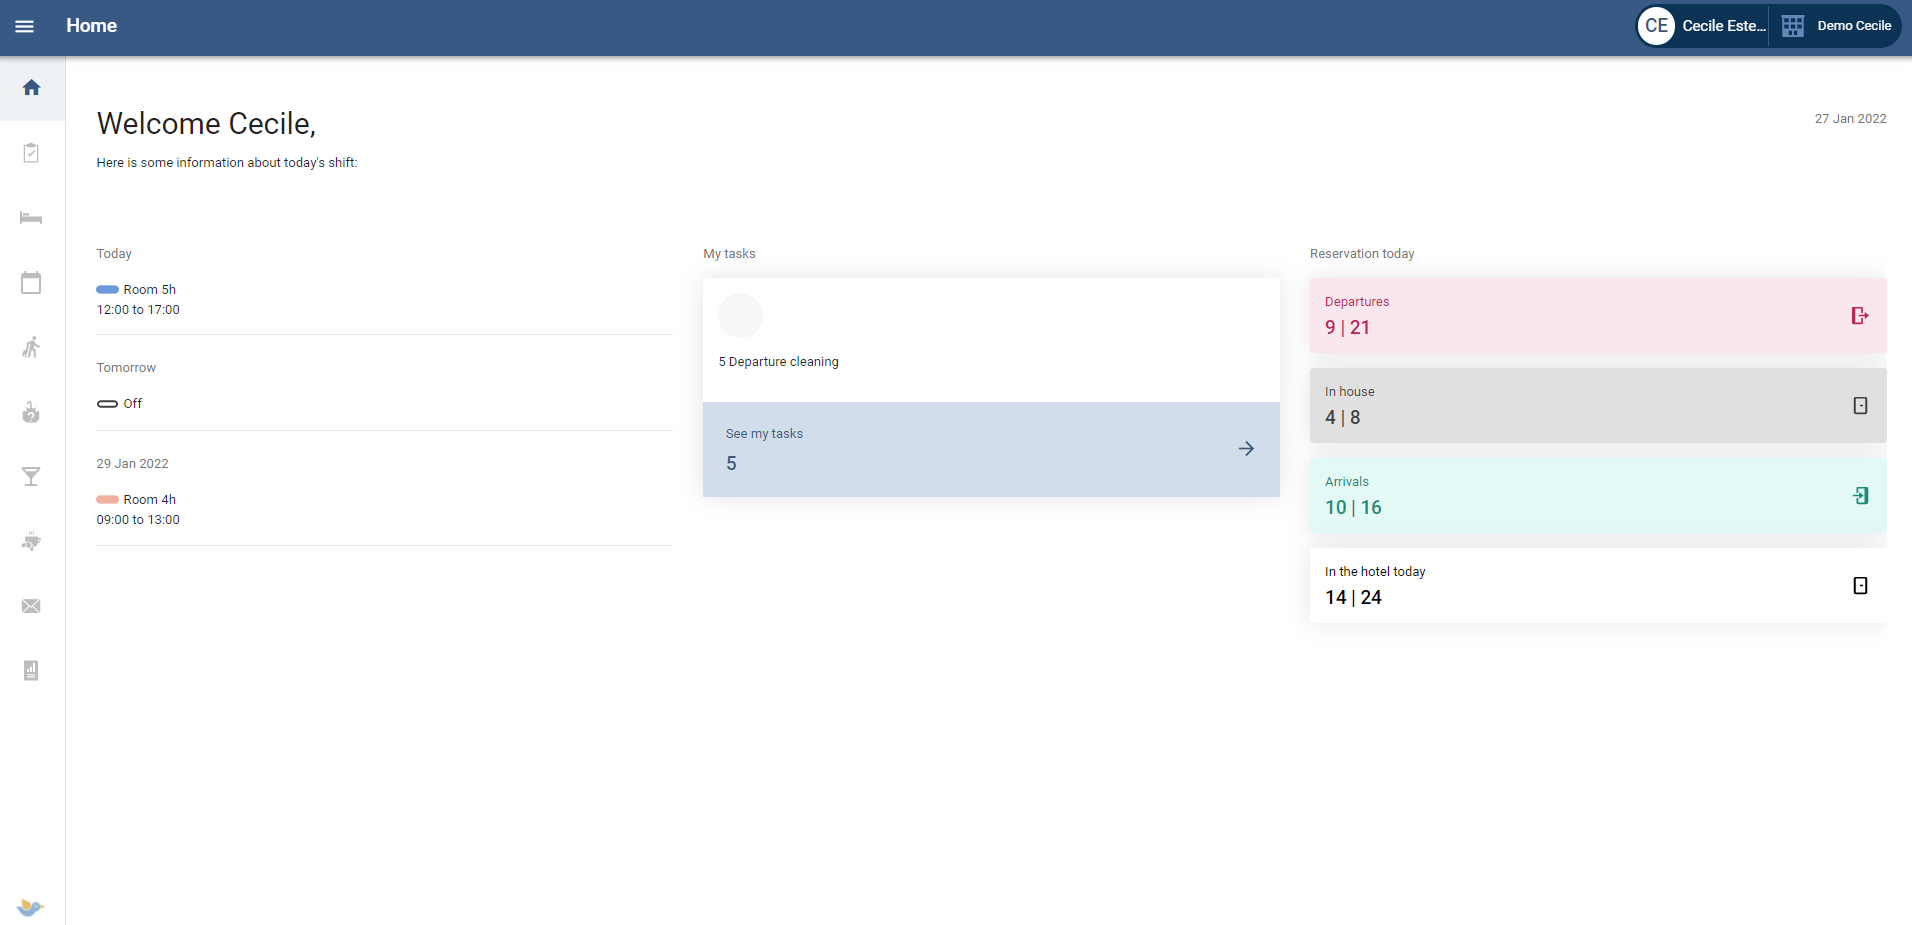Click the guest with luggage sidebar icon

point(32,347)
